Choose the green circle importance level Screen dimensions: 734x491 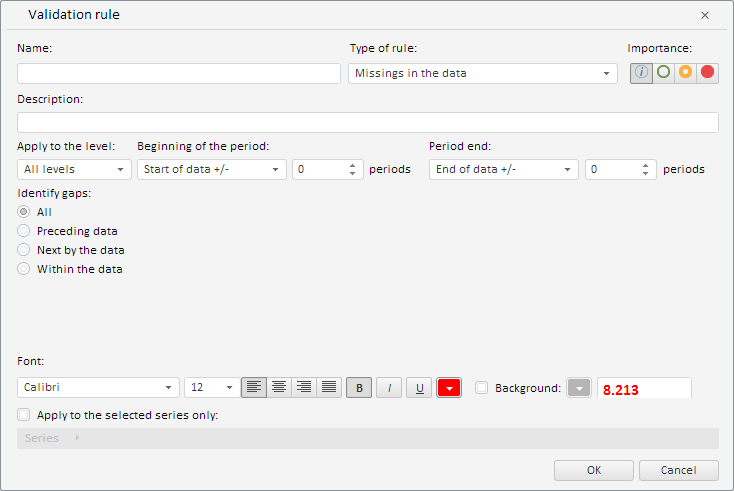pos(663,72)
